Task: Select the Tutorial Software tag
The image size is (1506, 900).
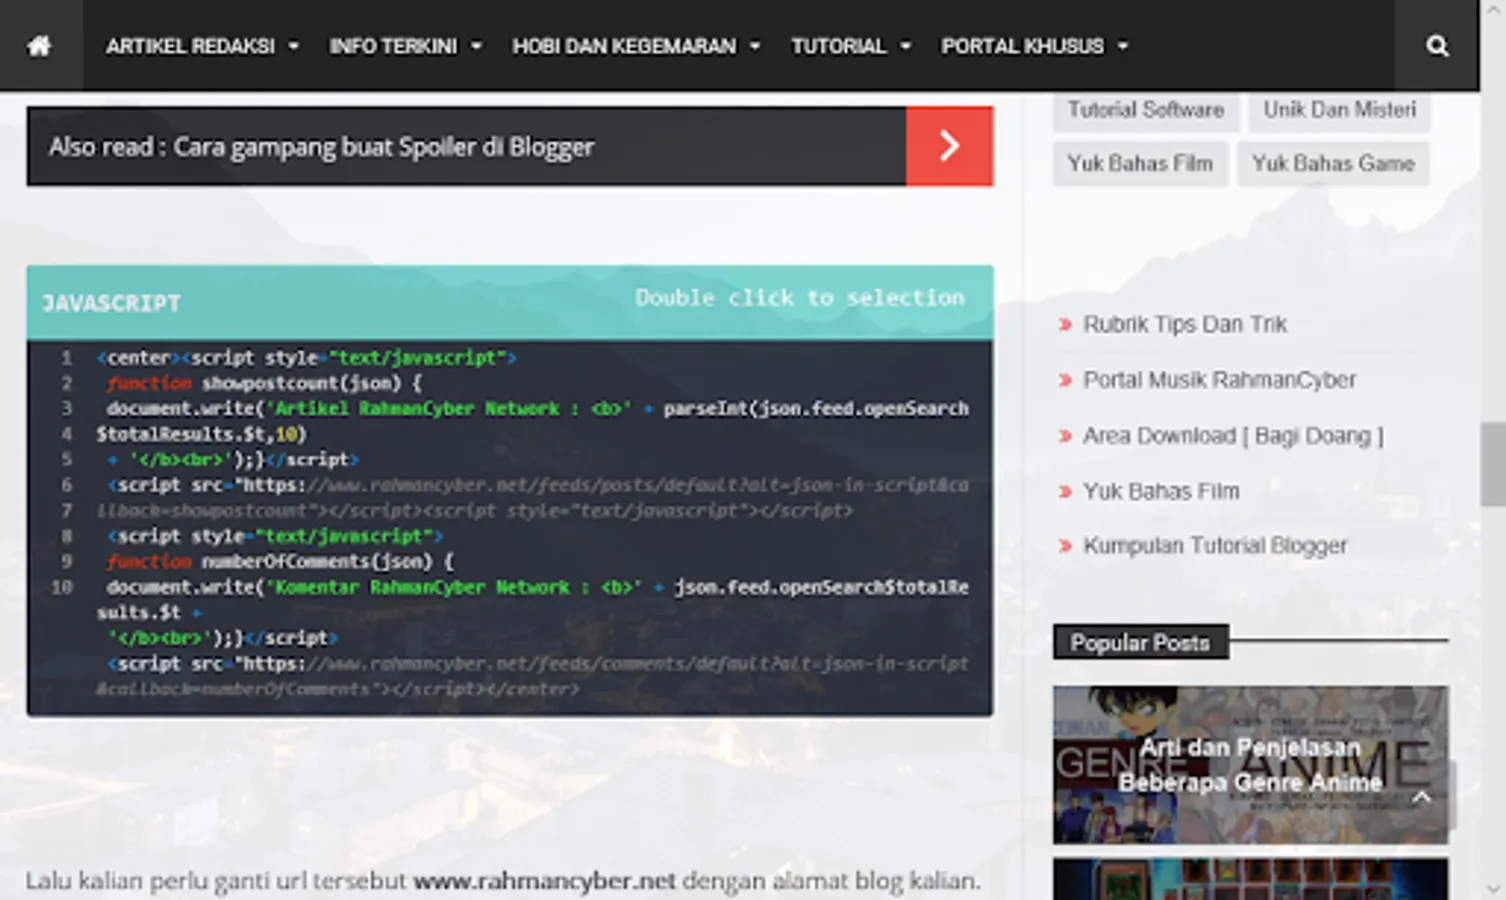Action: pos(1146,110)
